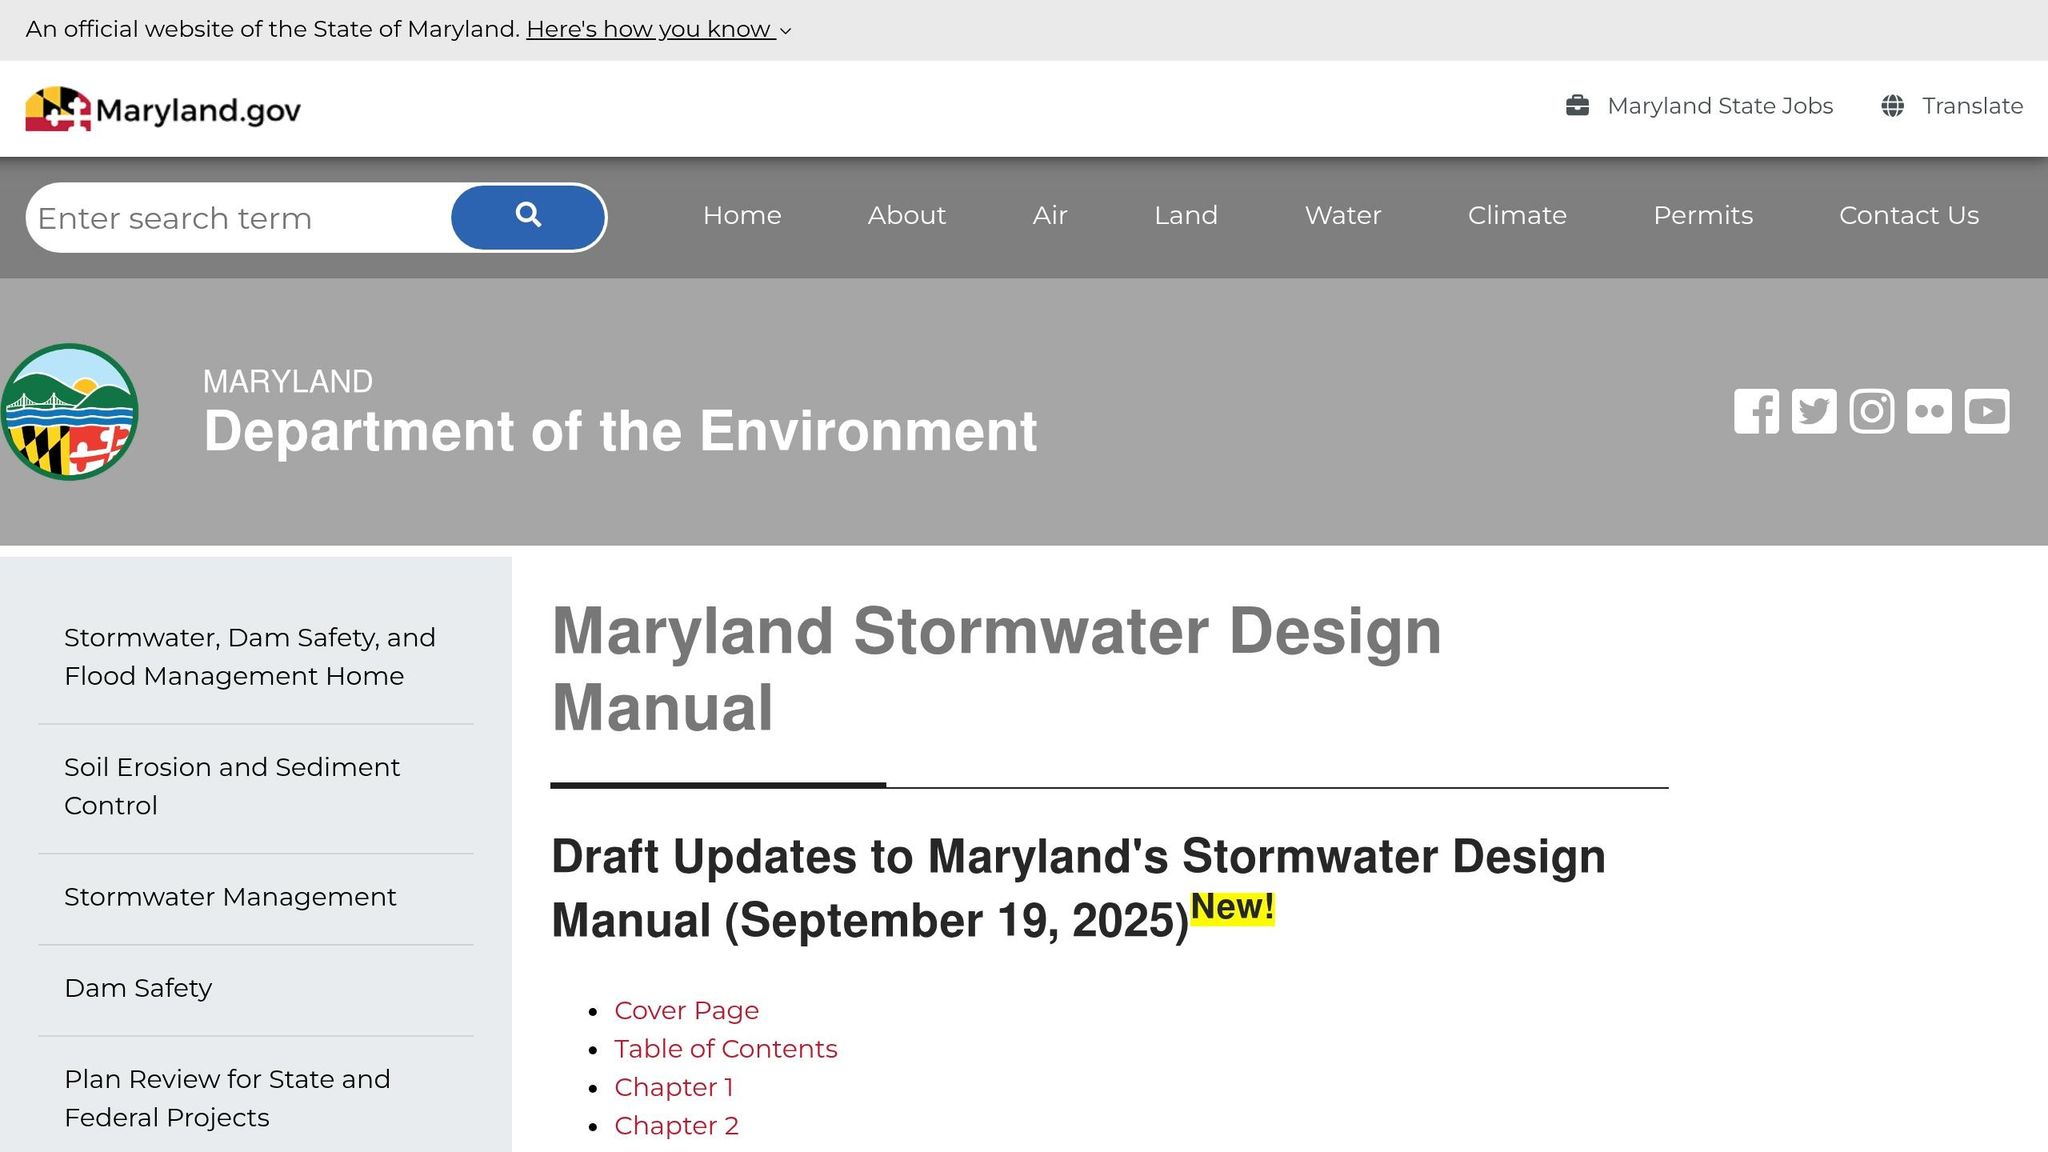Open Chapter 1 of the manual

pos(674,1086)
